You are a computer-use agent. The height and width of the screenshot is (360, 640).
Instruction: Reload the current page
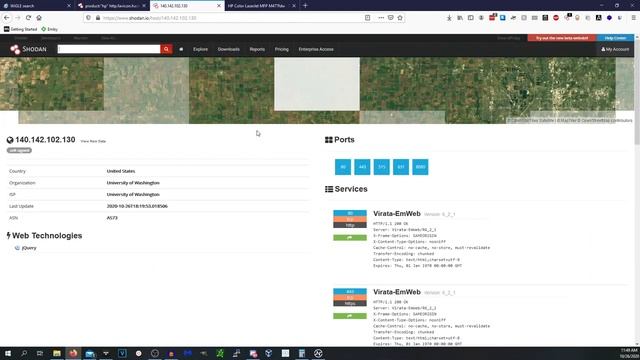click(28, 18)
